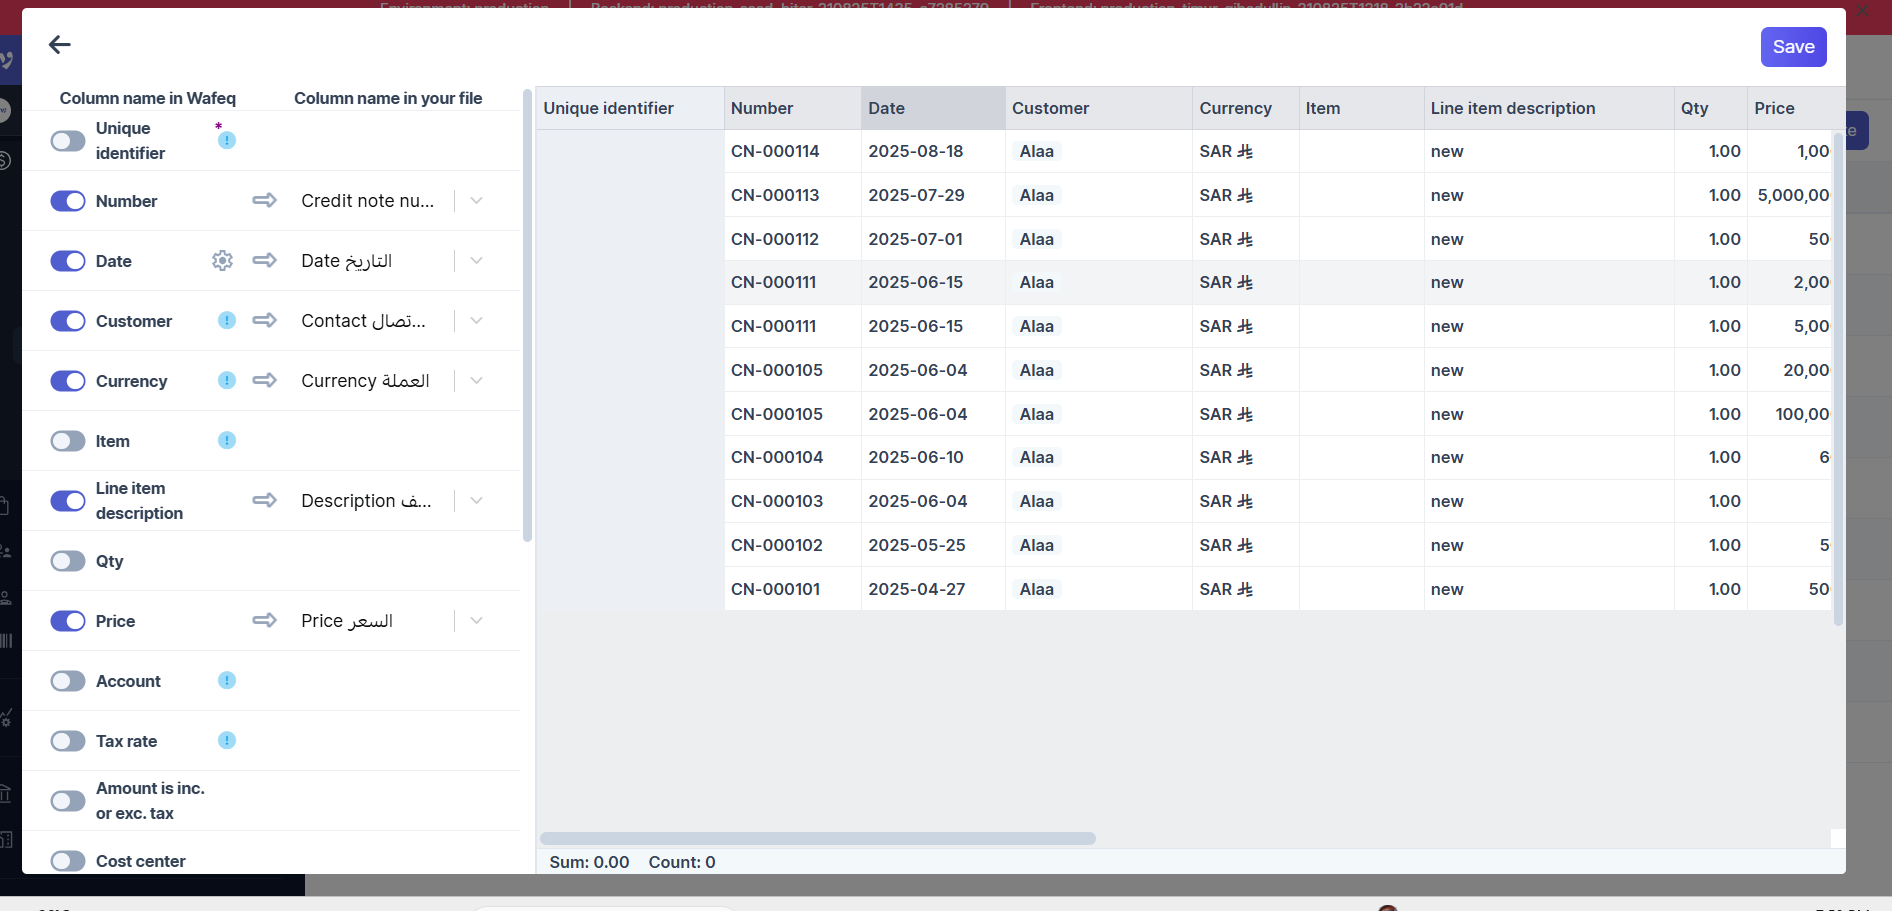Click the Save button
This screenshot has width=1892, height=911.
tap(1792, 47)
